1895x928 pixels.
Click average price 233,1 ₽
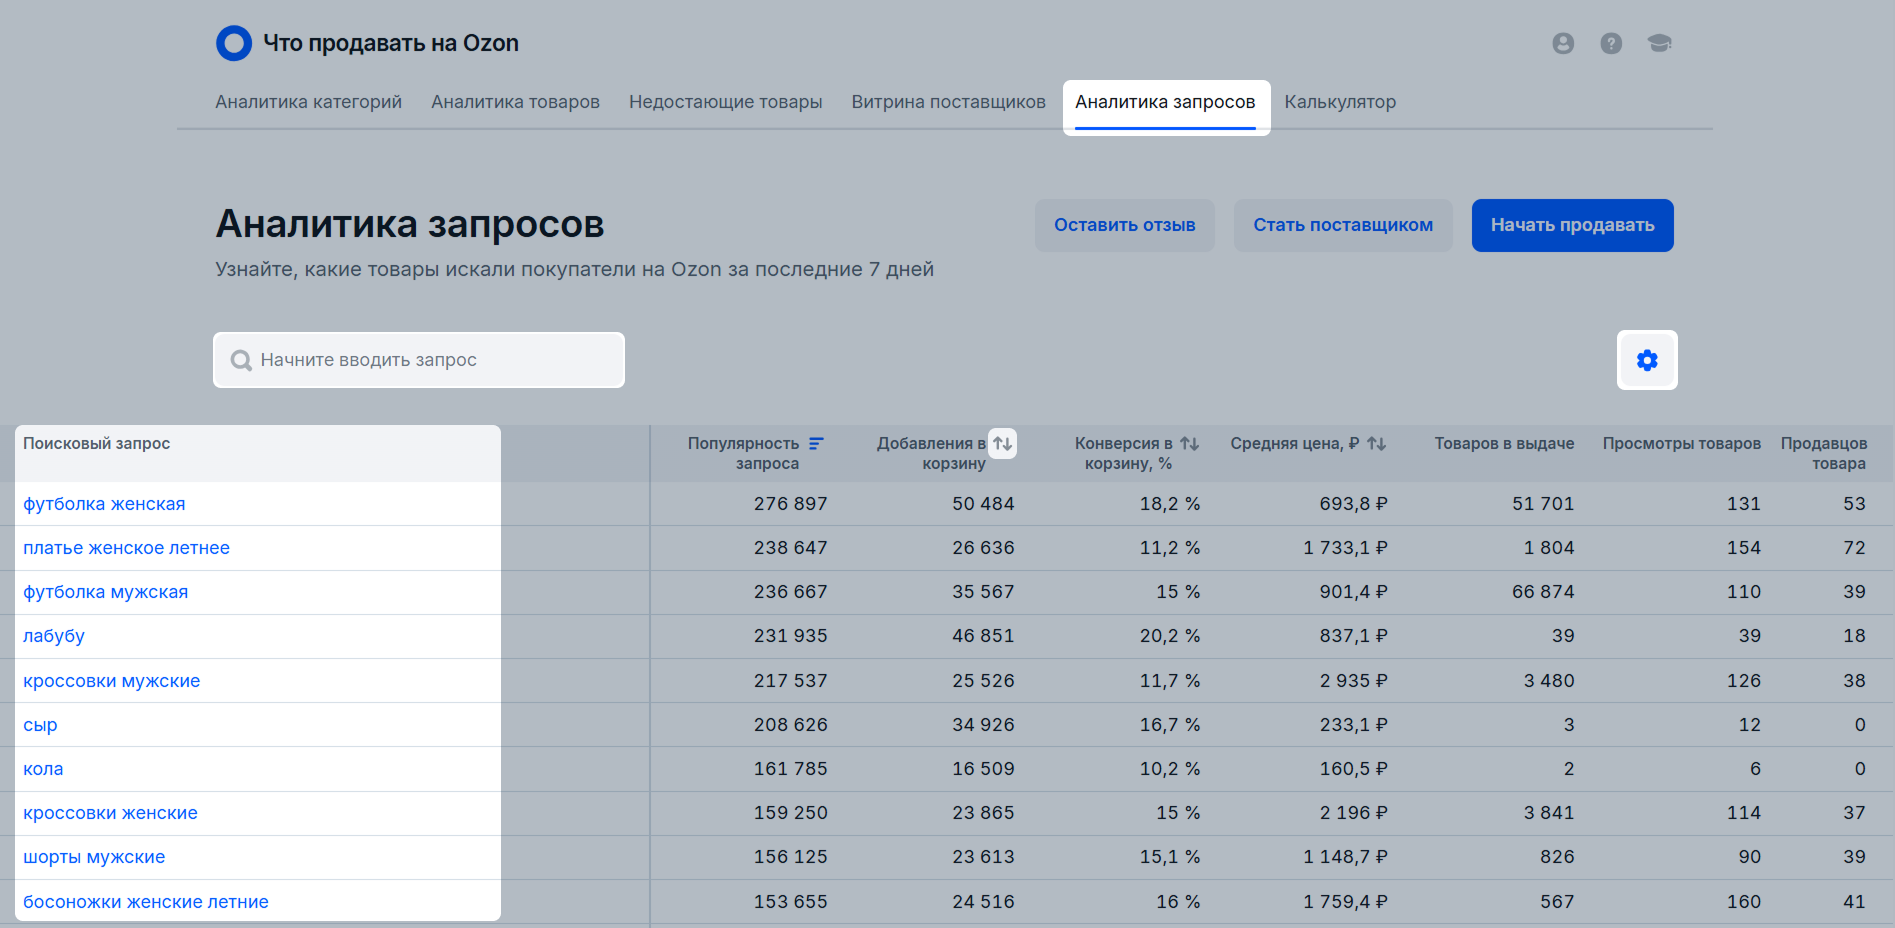1353,725
